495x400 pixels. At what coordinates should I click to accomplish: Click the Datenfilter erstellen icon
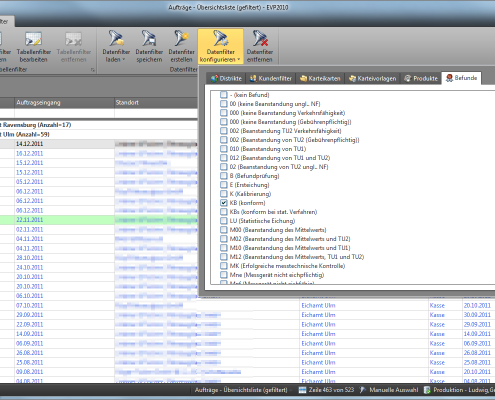(x=182, y=39)
